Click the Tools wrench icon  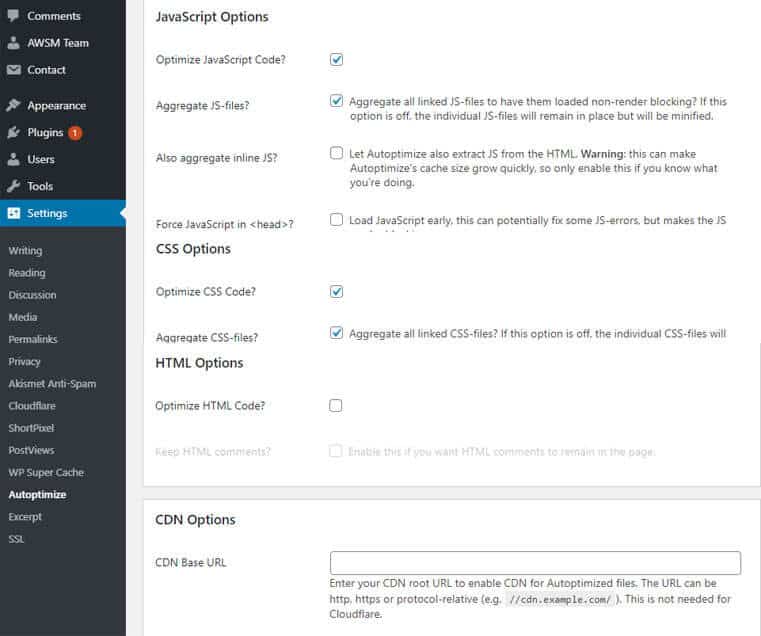coord(13,187)
